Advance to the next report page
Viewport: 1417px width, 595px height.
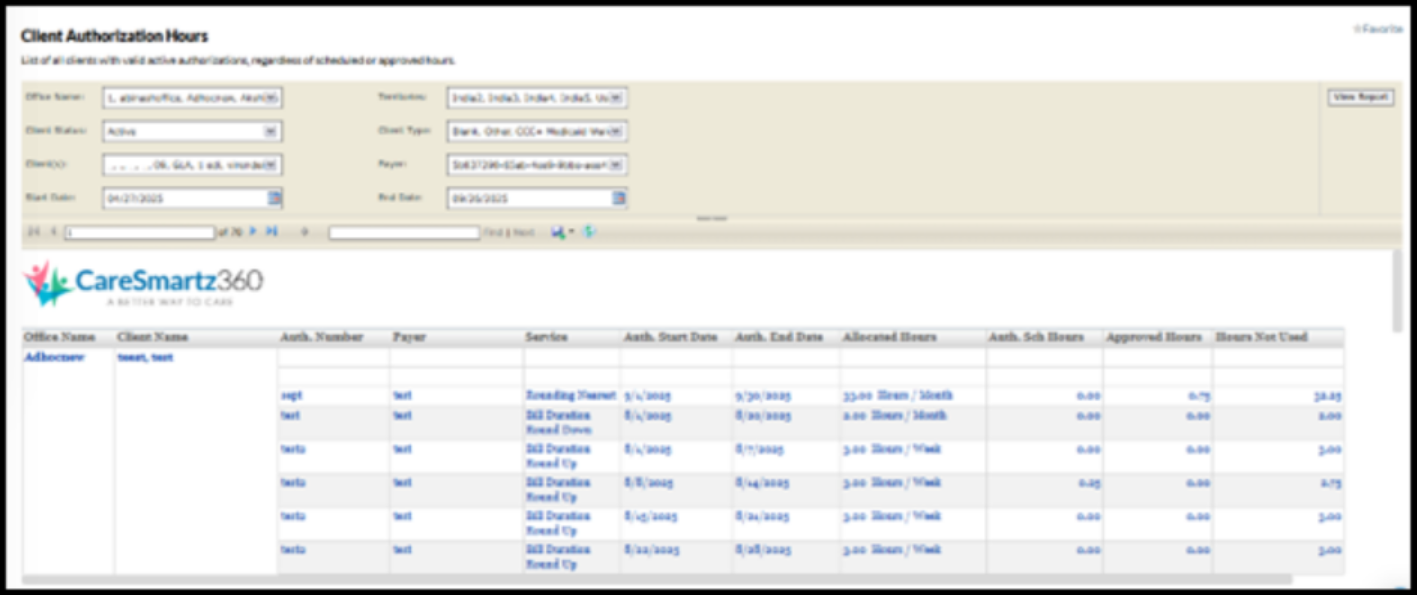coord(252,232)
